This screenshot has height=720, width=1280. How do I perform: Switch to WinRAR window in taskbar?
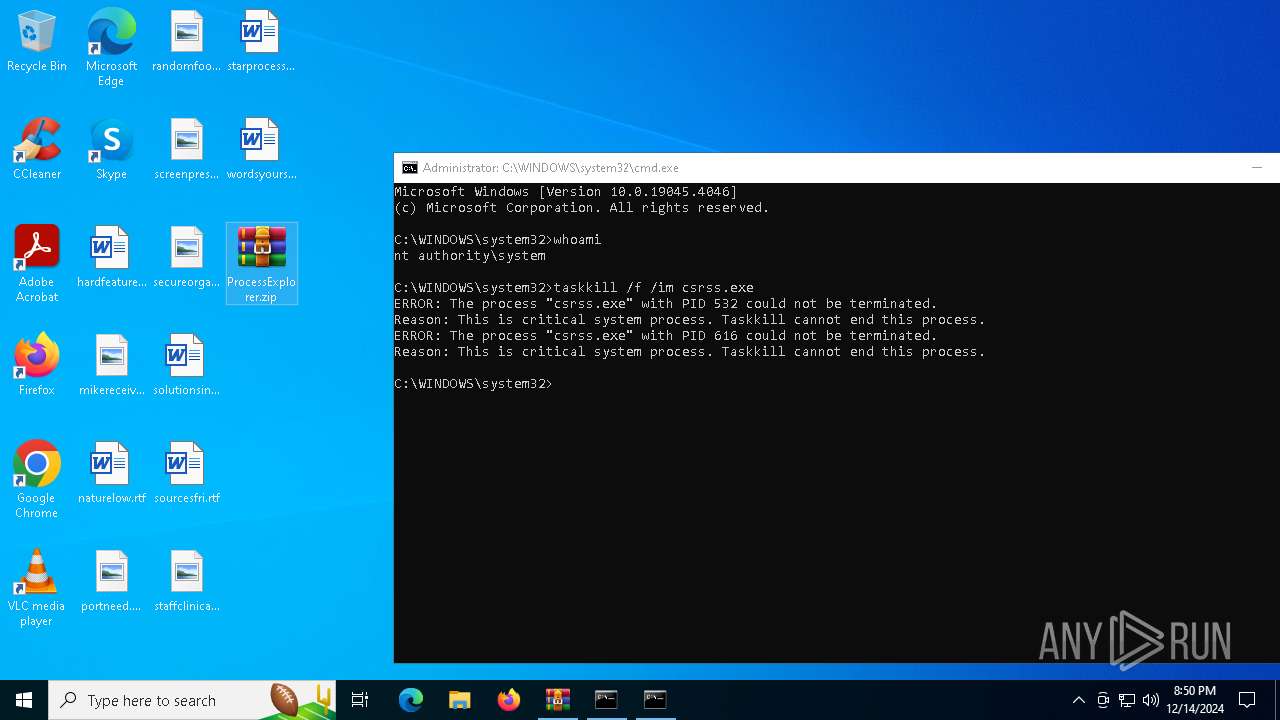click(557, 700)
